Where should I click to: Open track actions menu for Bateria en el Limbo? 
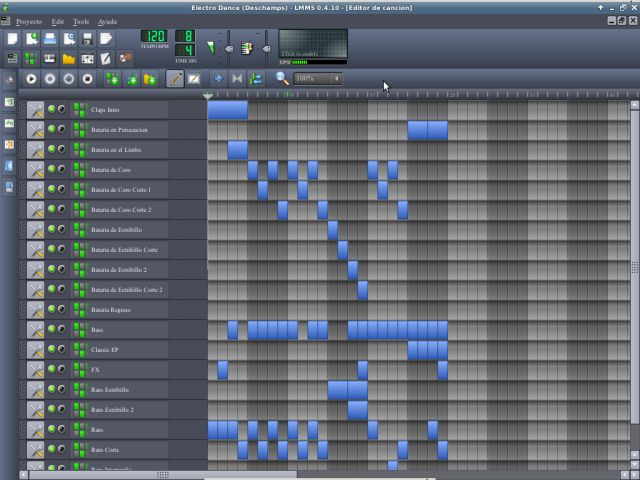tap(36, 150)
